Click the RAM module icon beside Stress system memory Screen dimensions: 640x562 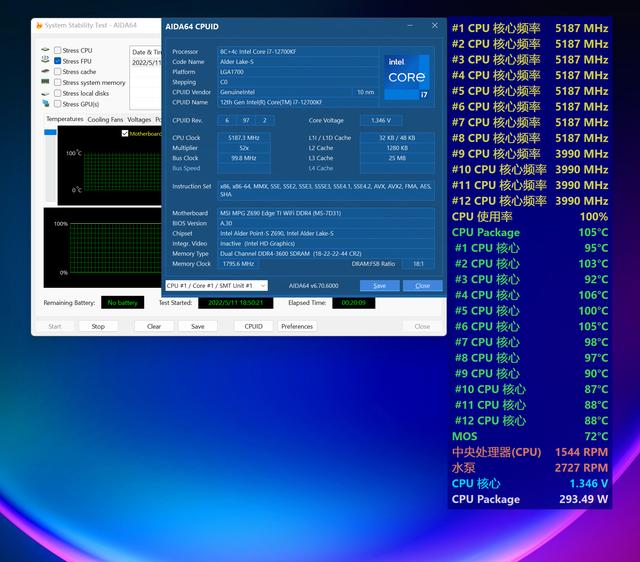tap(45, 83)
